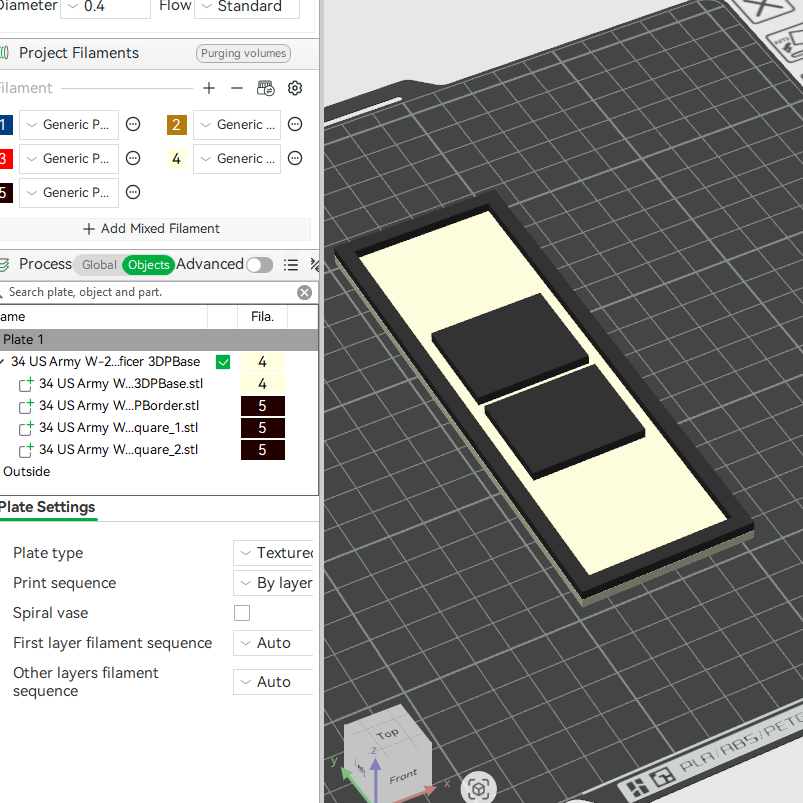
Task: Open options for filament 2
Action: [x=295, y=124]
